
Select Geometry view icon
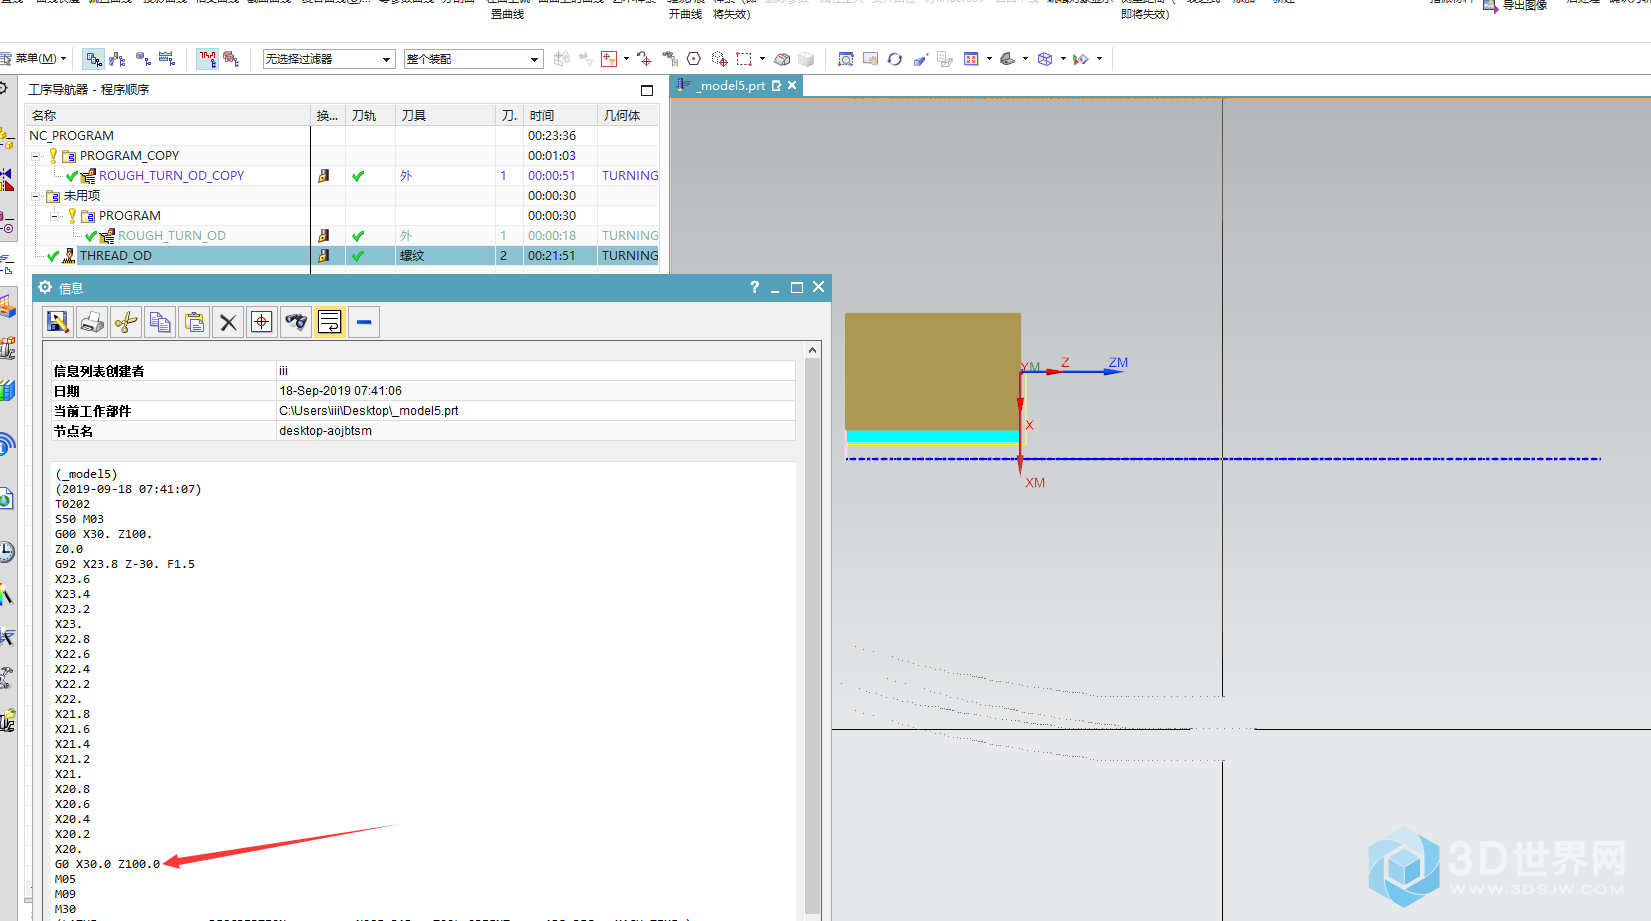[x=143, y=59]
